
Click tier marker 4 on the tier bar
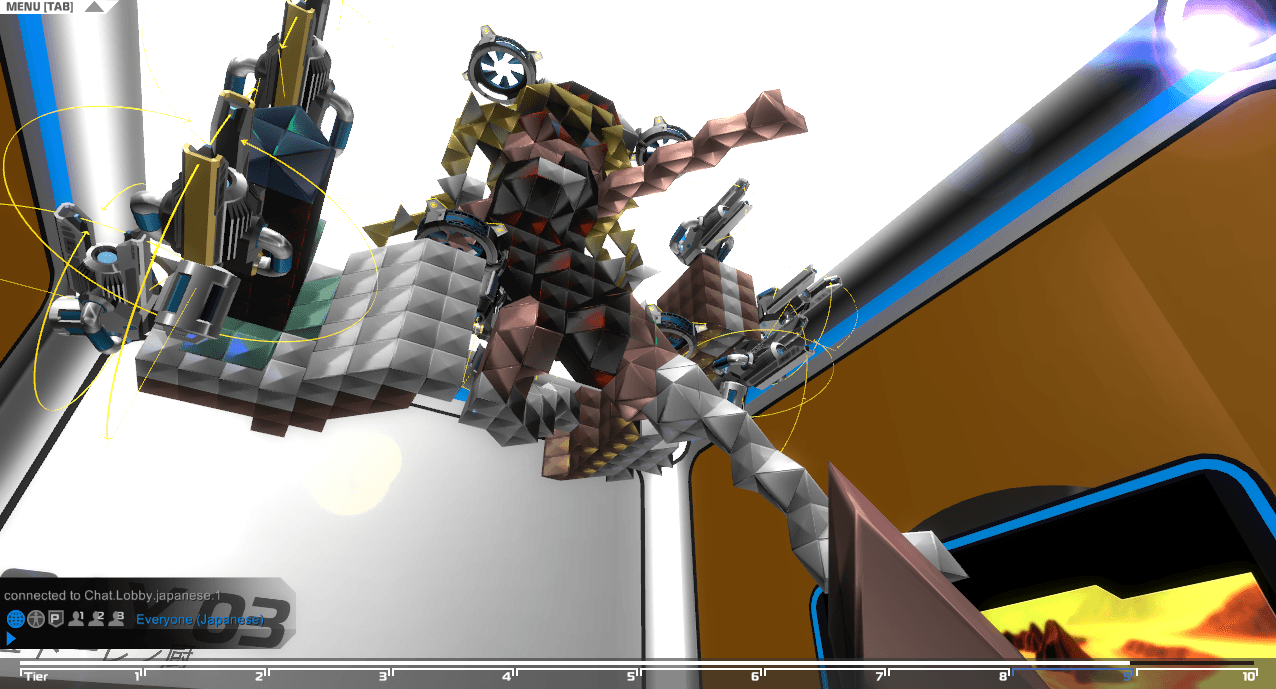(507, 677)
